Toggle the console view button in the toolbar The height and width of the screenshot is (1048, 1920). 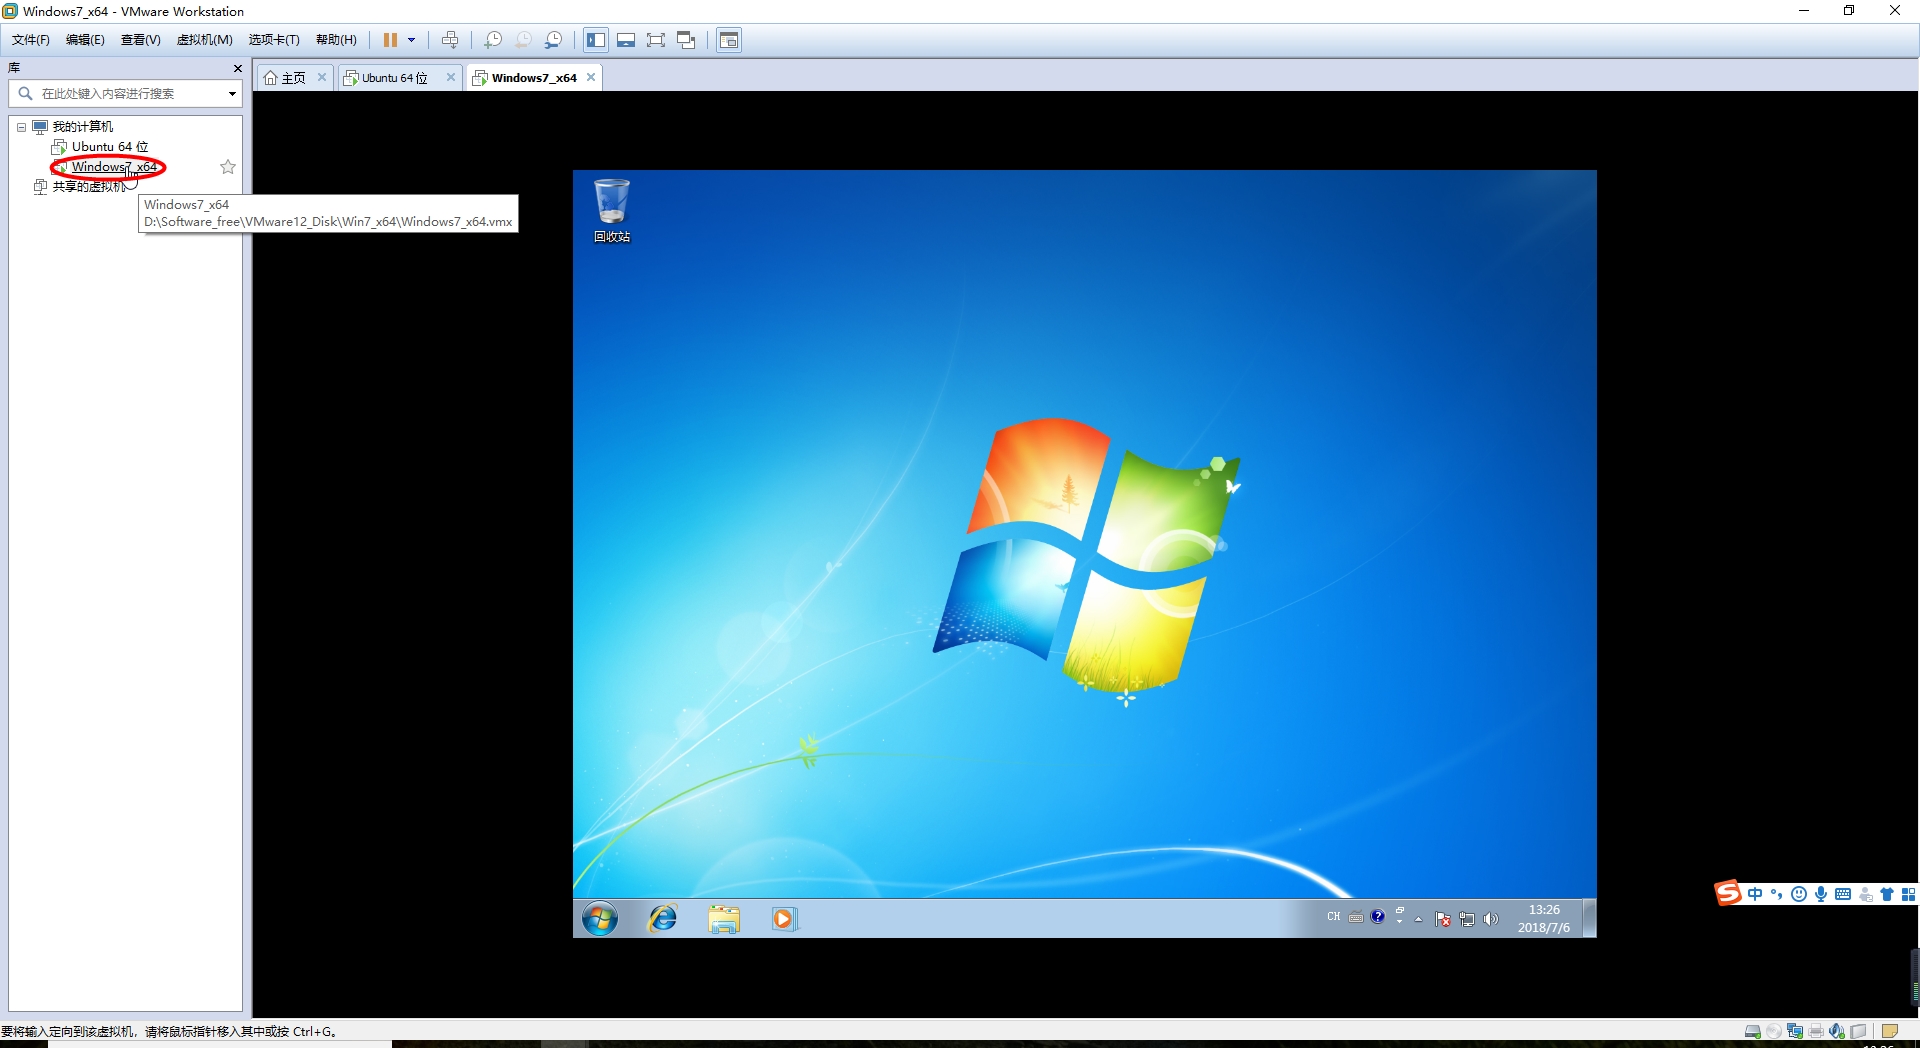coord(729,40)
